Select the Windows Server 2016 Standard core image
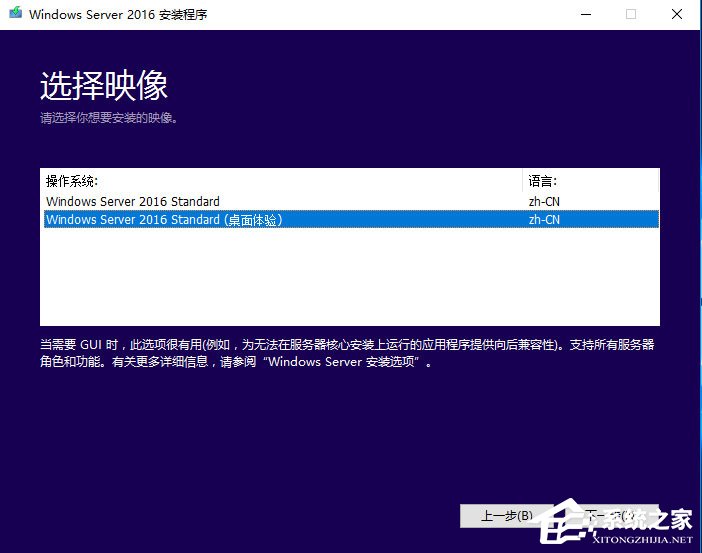702x553 pixels. [x=133, y=202]
